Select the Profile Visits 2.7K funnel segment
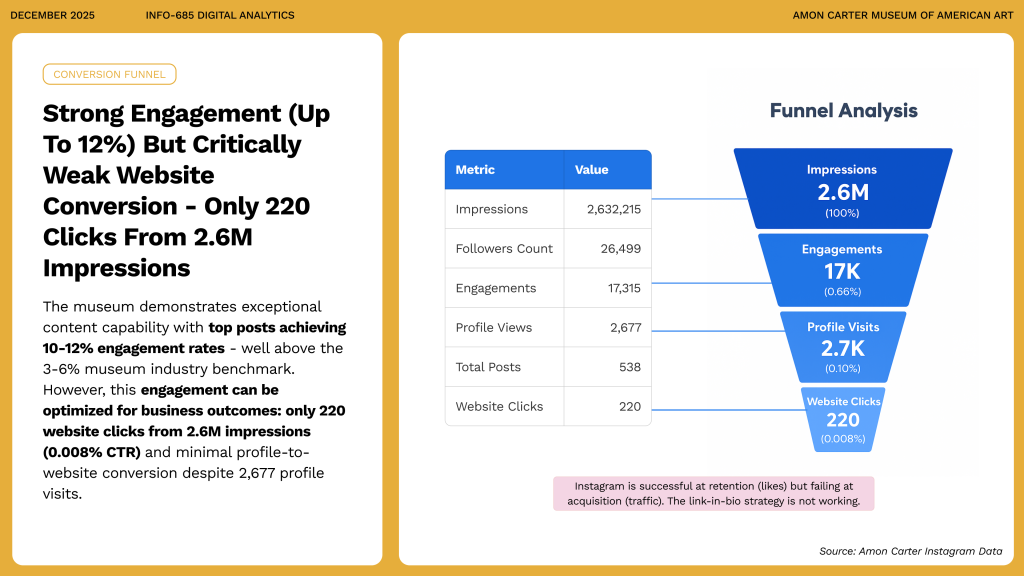The height and width of the screenshot is (576, 1024). coord(842,346)
